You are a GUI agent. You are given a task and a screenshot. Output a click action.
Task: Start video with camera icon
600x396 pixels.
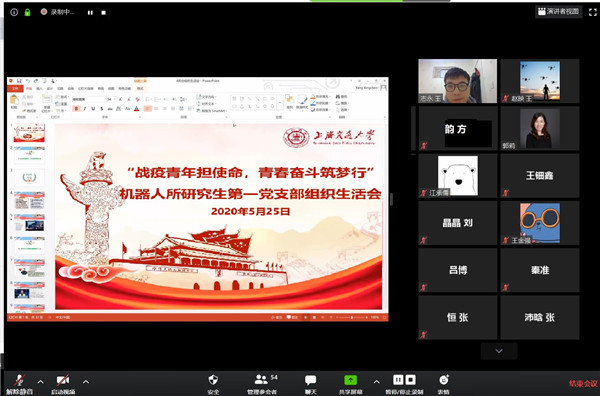pyautogui.click(x=63, y=384)
